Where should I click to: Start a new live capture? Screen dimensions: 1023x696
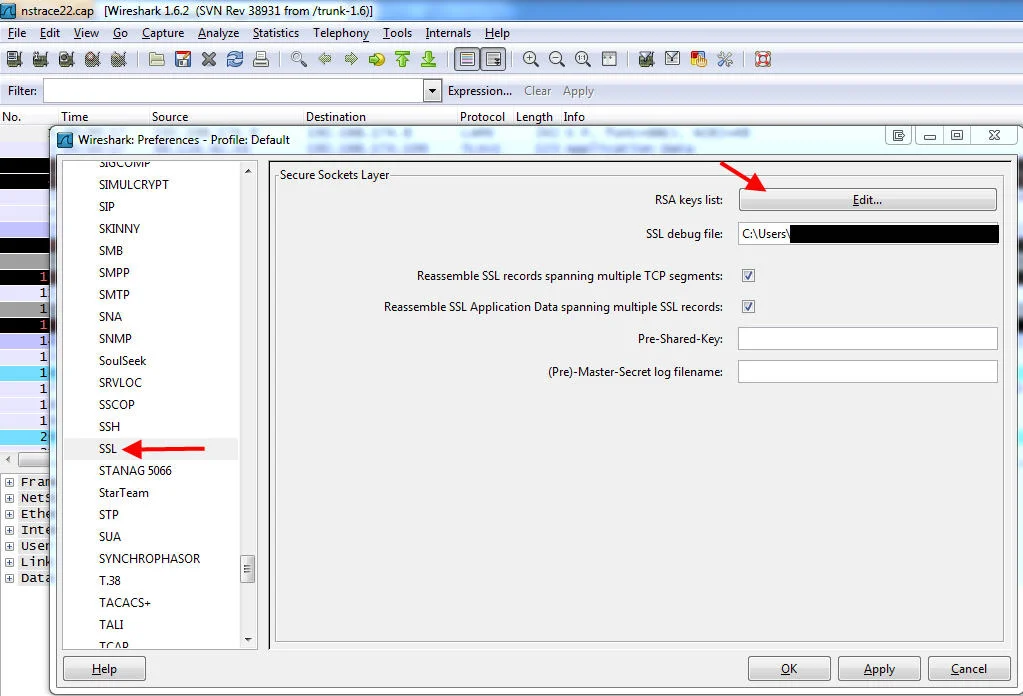pyautogui.click(x=66, y=59)
